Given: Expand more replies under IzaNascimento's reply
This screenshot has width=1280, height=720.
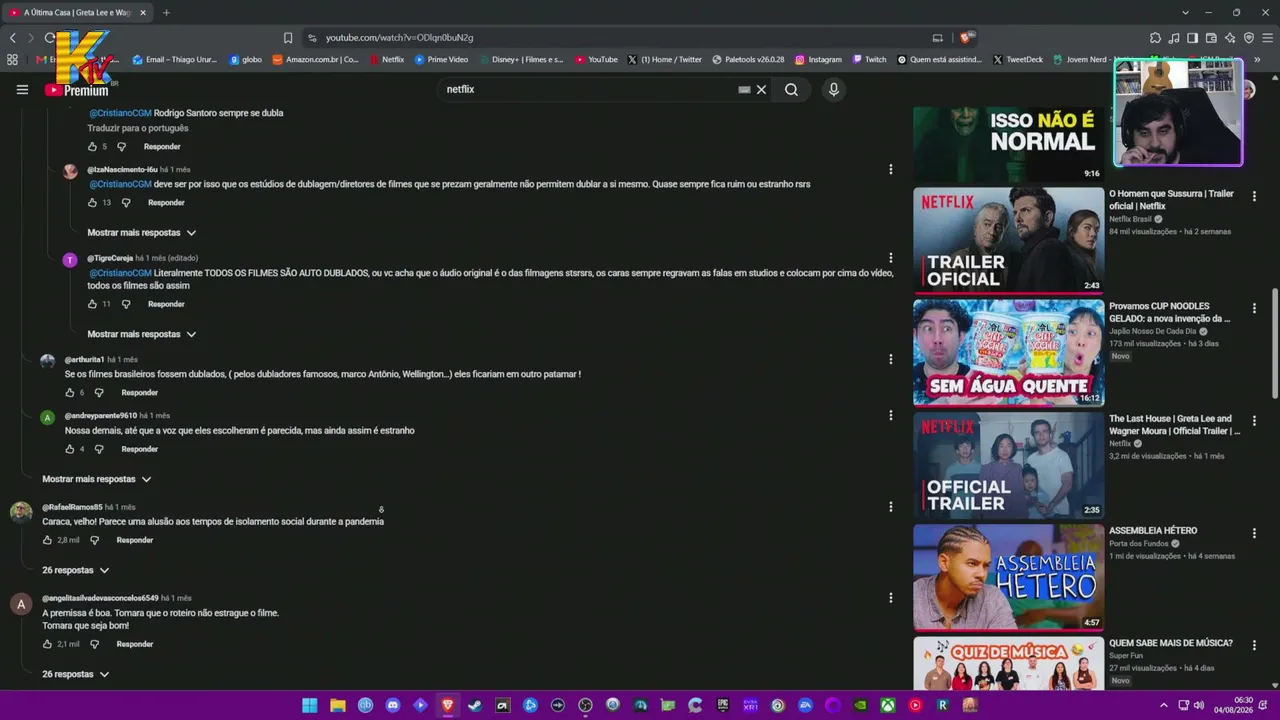Looking at the screenshot, I should pos(141,233).
